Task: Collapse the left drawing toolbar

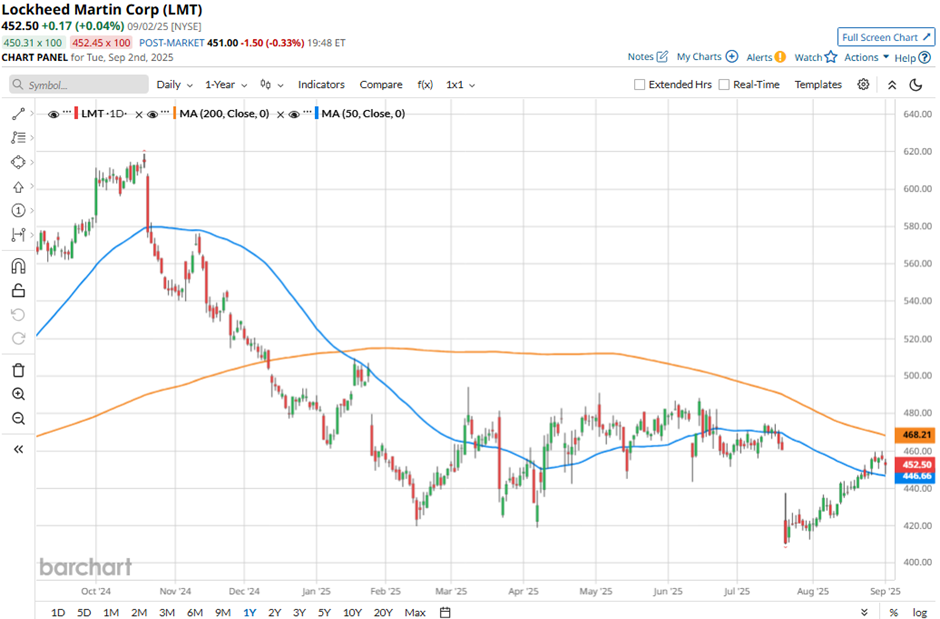Action: (18, 449)
